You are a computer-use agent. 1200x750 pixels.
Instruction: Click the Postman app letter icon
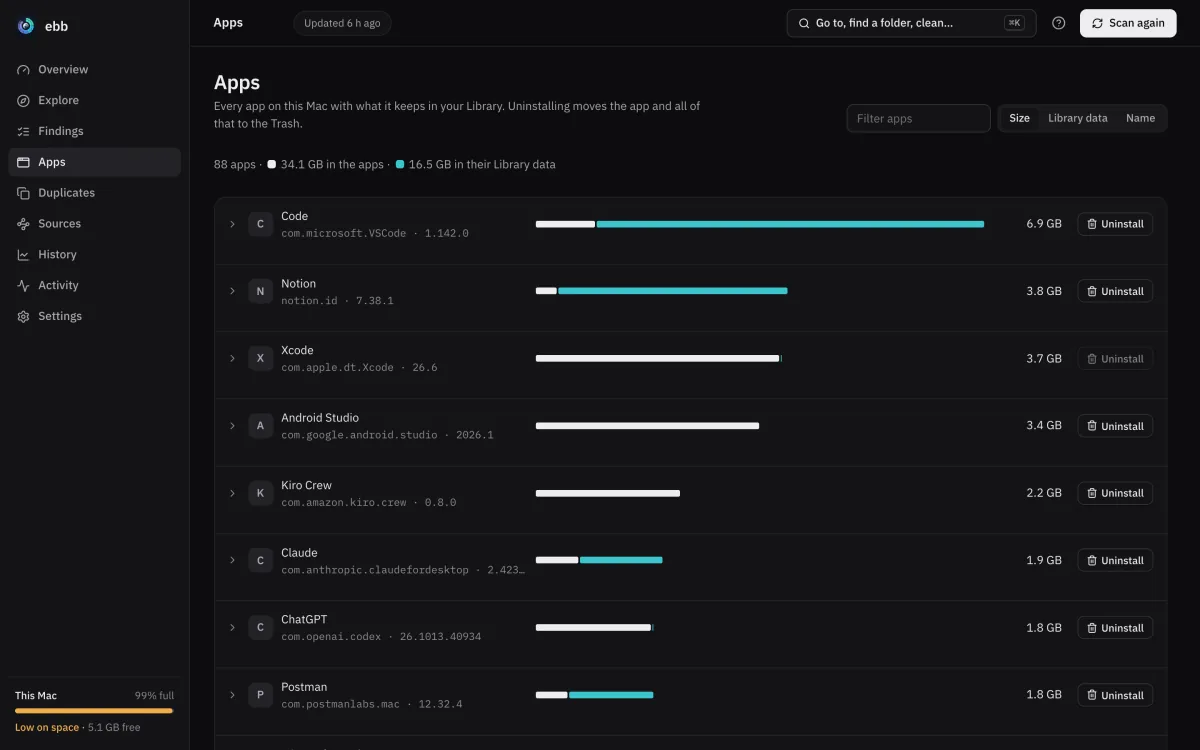[x=261, y=695]
